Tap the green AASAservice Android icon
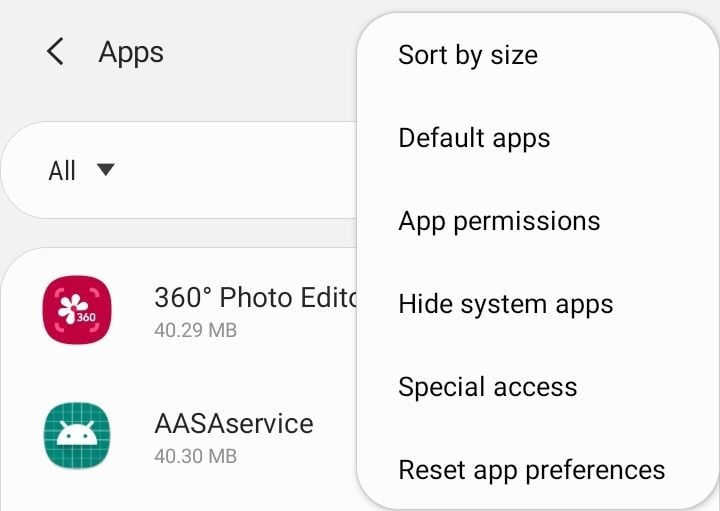 pos(77,435)
